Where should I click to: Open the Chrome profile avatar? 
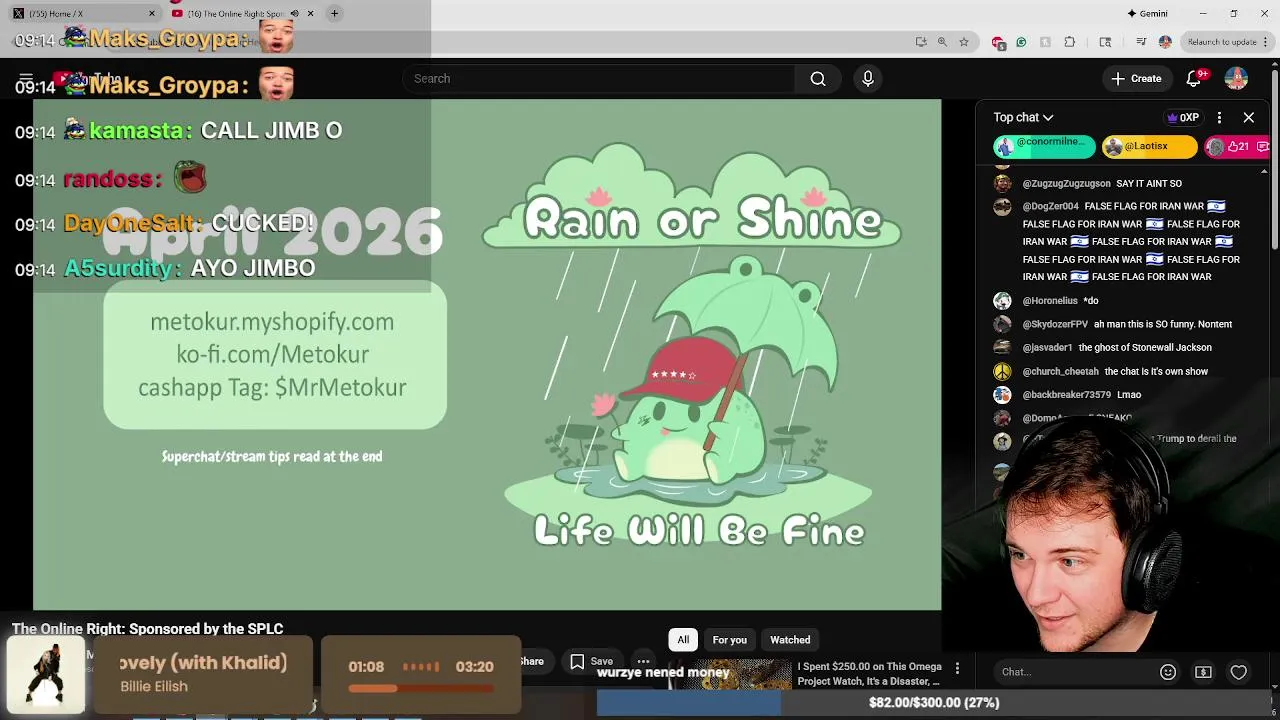click(1165, 42)
